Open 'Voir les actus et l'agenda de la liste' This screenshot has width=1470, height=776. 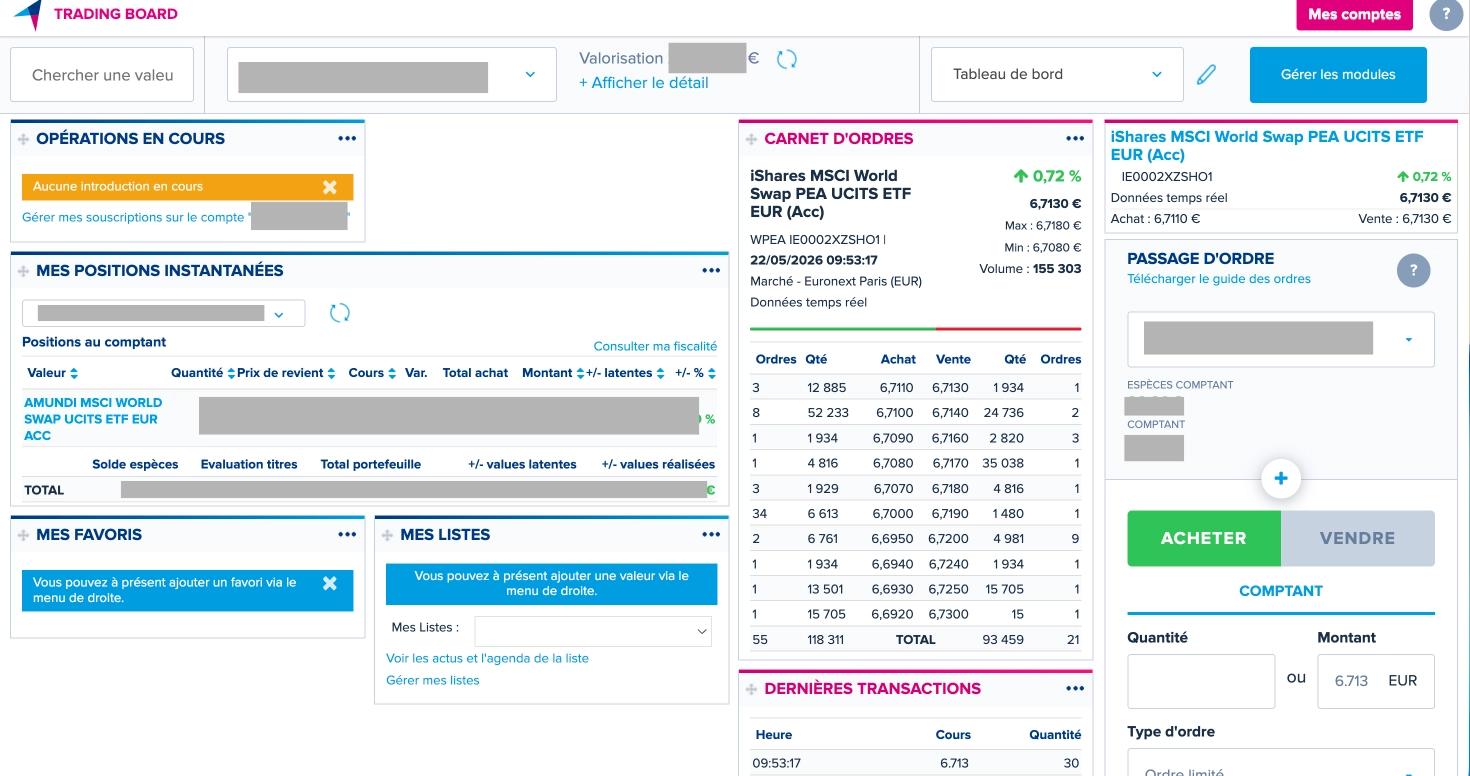coord(488,658)
